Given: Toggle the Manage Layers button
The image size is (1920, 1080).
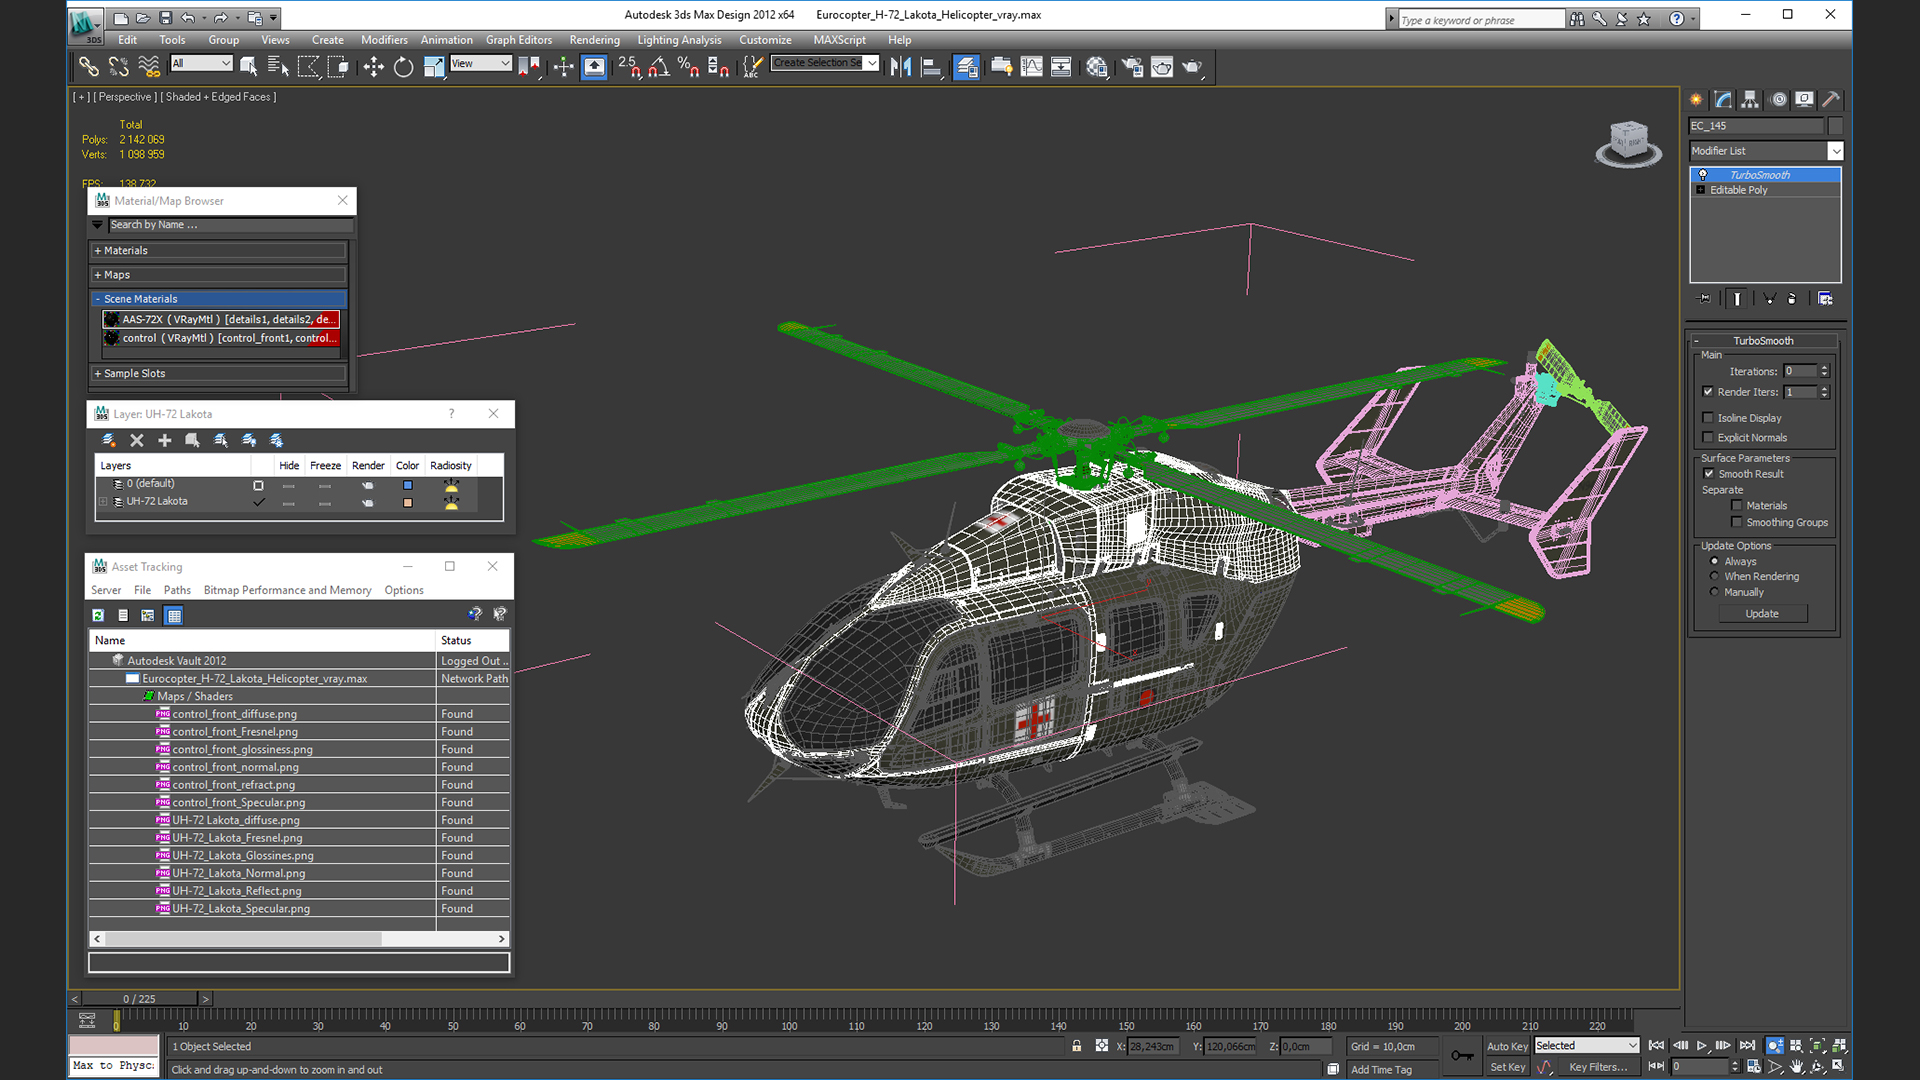Looking at the screenshot, I should (x=966, y=67).
